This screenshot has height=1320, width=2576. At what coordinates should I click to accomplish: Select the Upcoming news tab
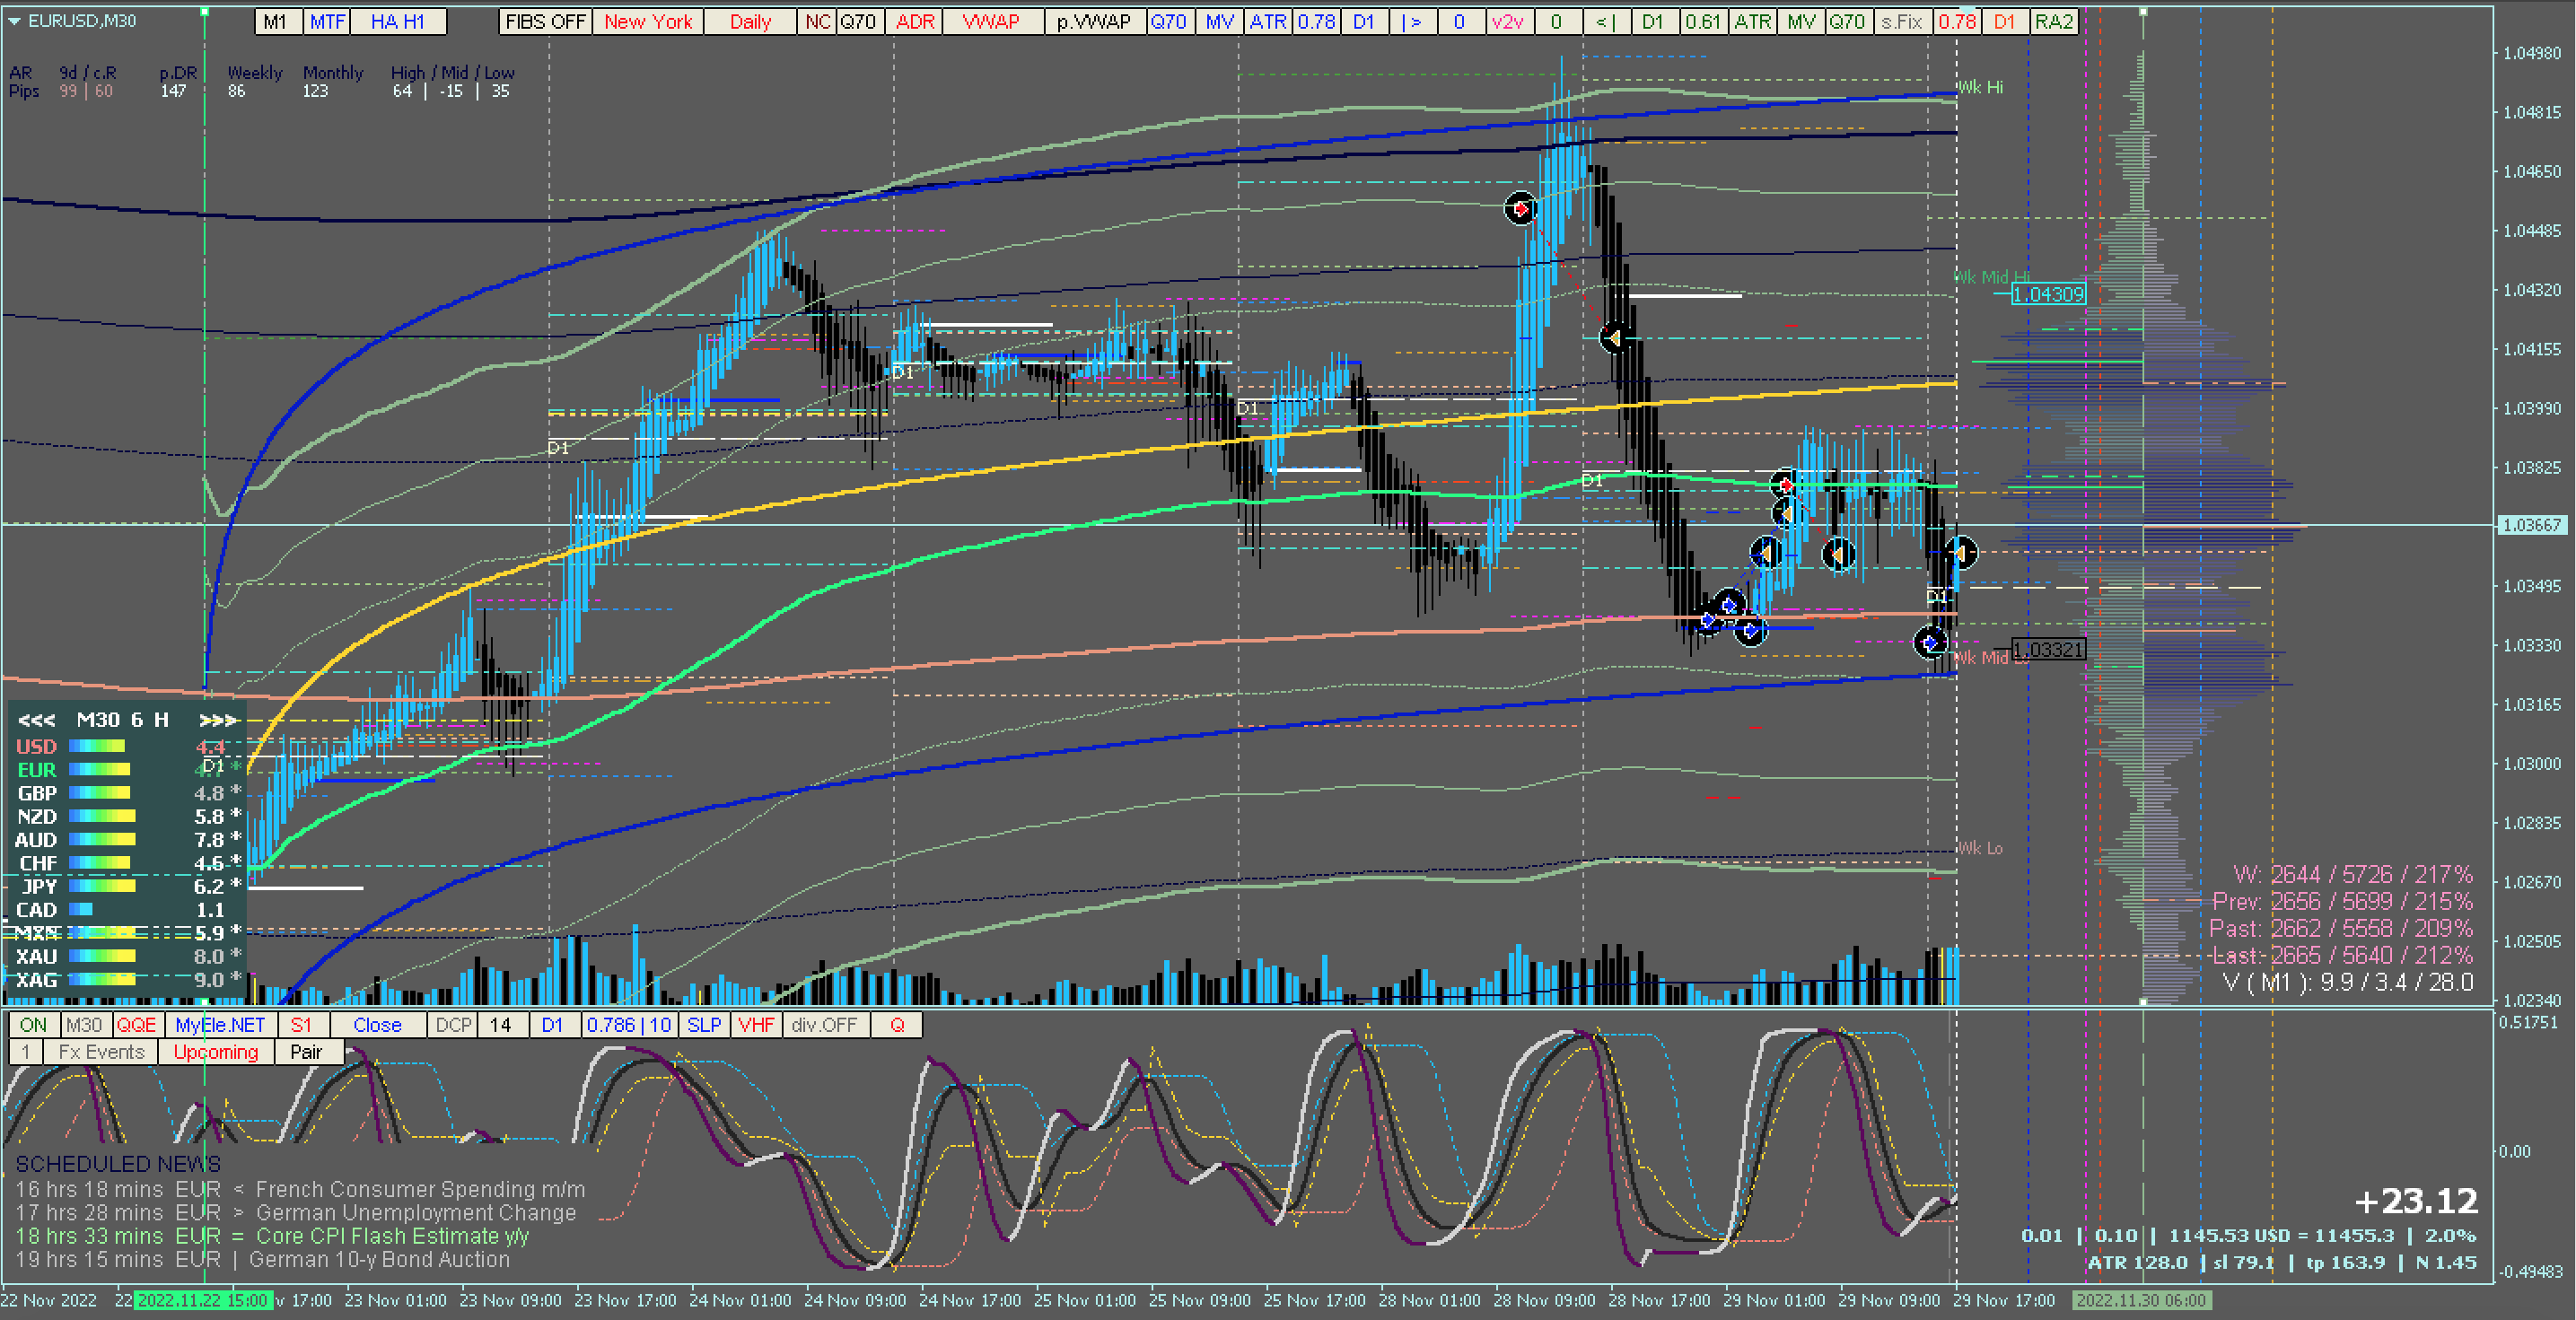216,1052
